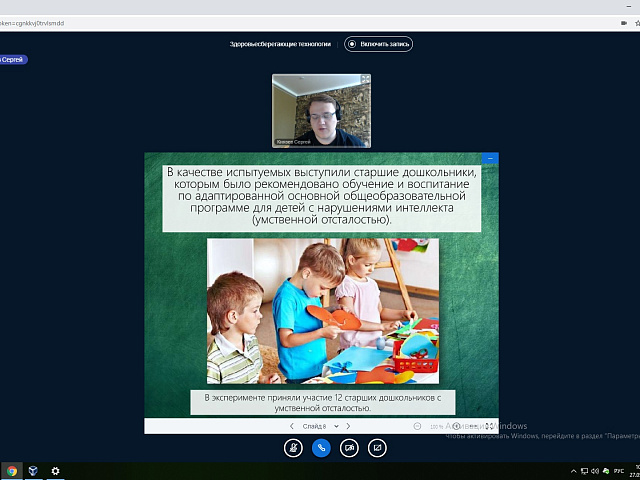Click the blue audio phone button

(x=321, y=448)
